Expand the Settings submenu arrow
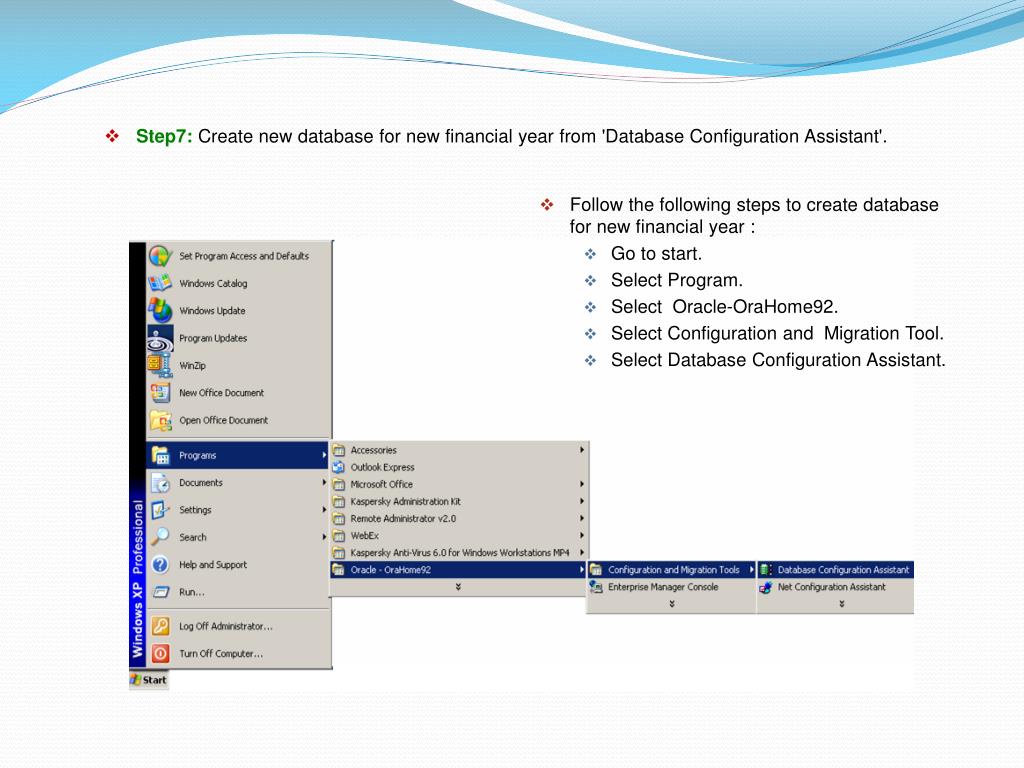Viewport: 1024px width, 768px height. [x=324, y=510]
